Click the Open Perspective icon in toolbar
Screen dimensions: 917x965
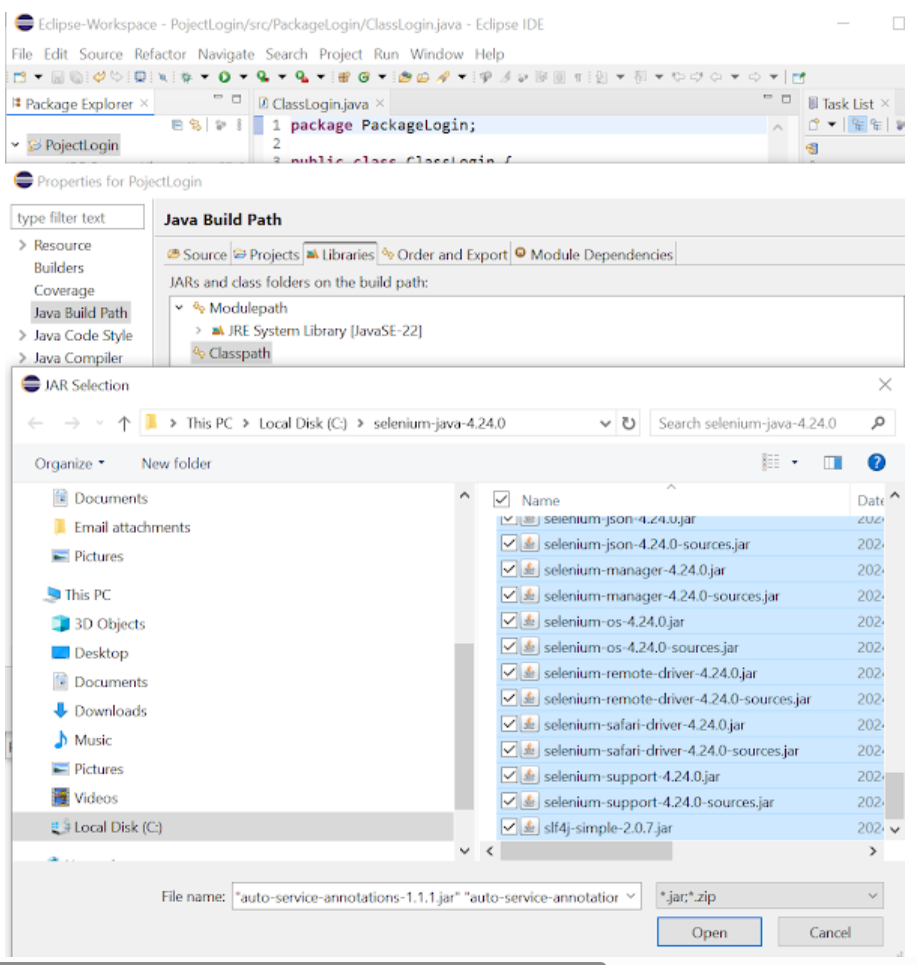(799, 77)
